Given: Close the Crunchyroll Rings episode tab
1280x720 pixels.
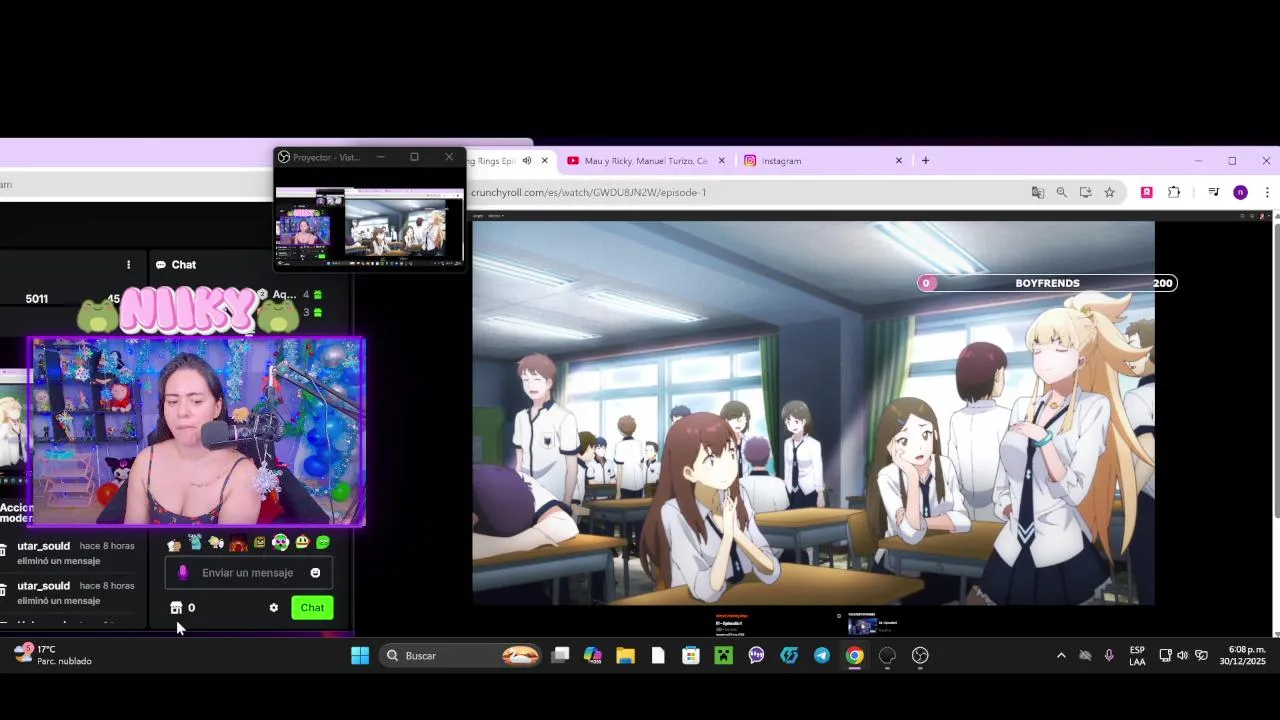Looking at the screenshot, I should point(544,160).
